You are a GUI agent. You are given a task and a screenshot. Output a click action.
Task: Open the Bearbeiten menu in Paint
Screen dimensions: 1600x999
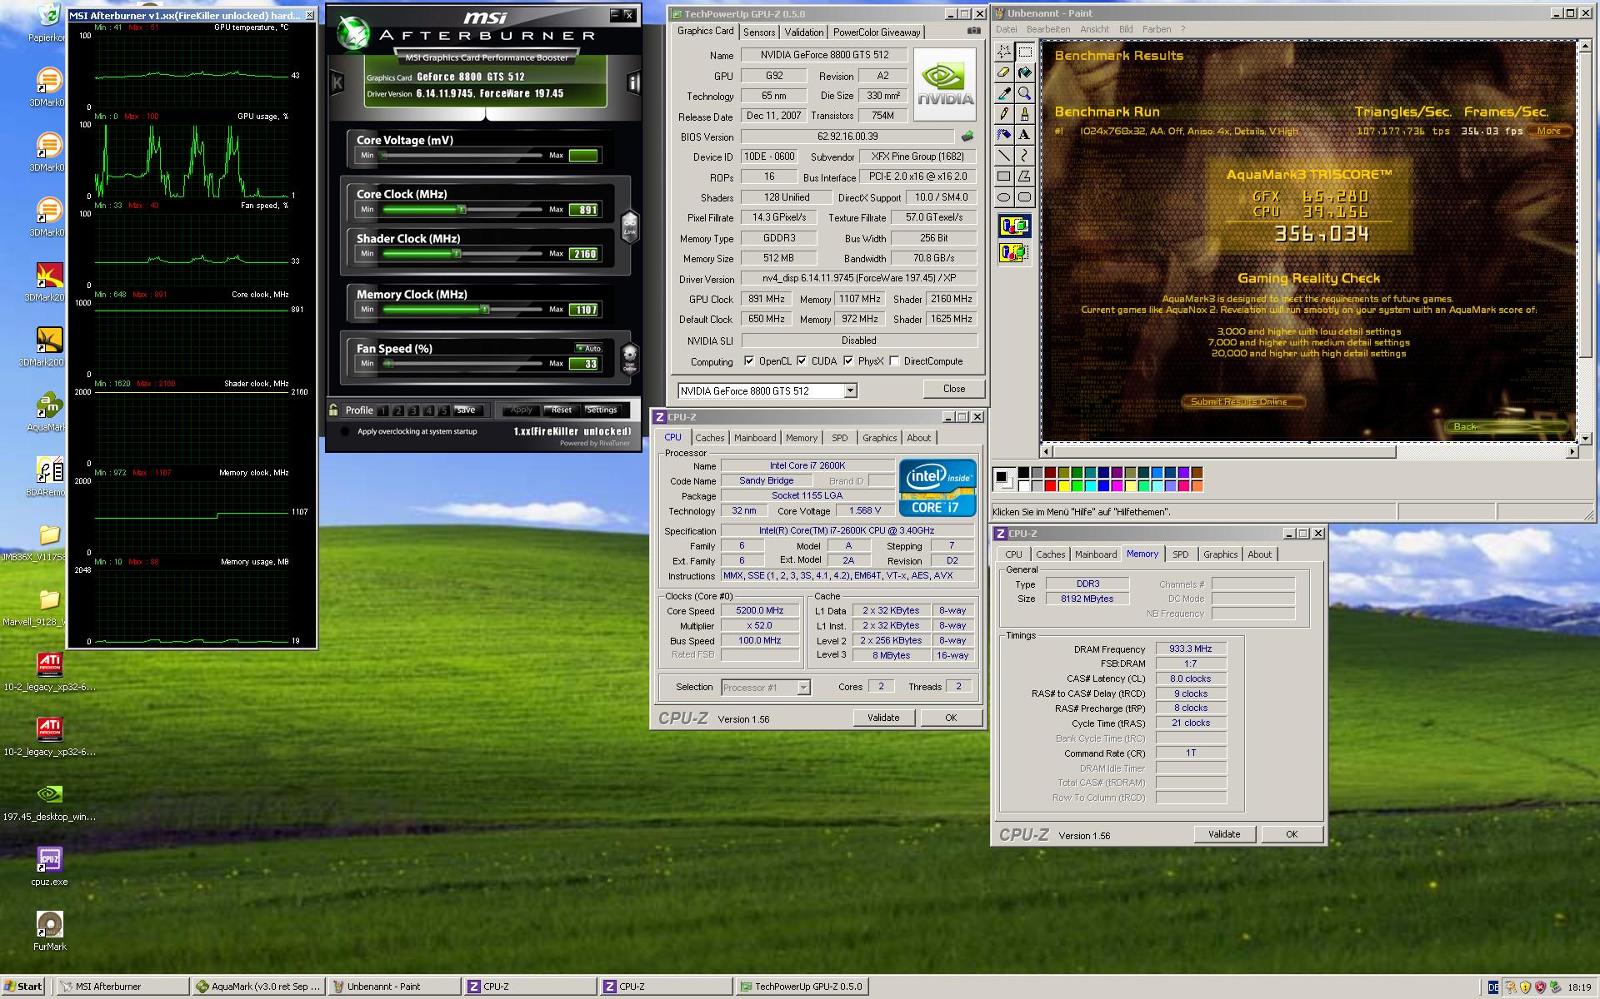pos(1048,29)
